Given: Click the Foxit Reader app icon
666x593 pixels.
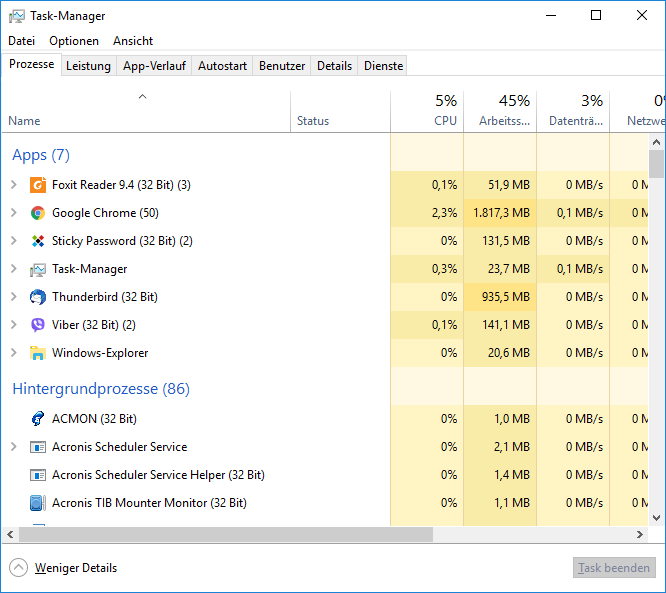Looking at the screenshot, I should pos(38,185).
